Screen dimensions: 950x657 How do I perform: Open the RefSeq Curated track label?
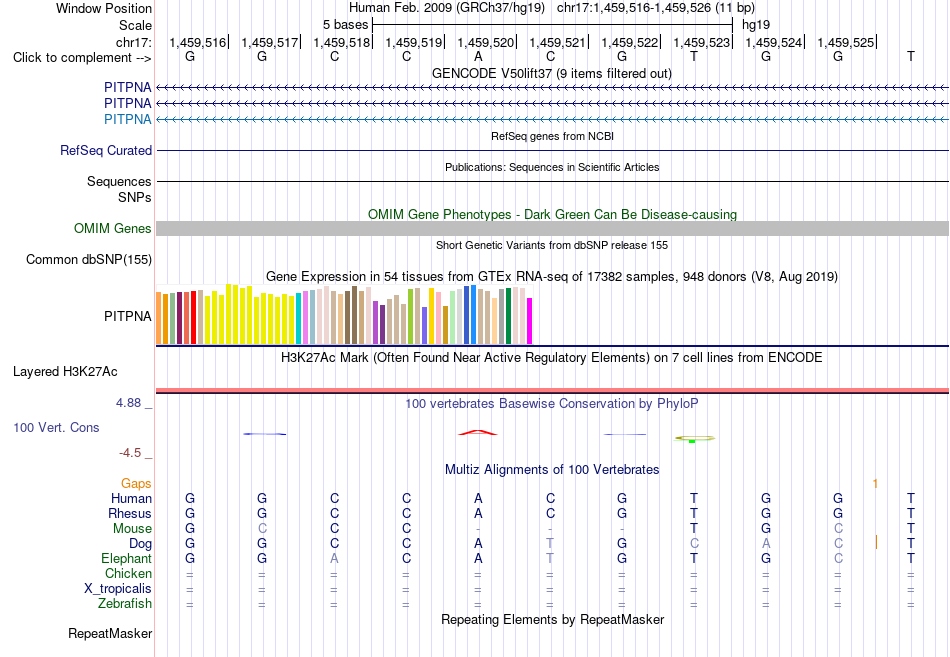[106, 150]
